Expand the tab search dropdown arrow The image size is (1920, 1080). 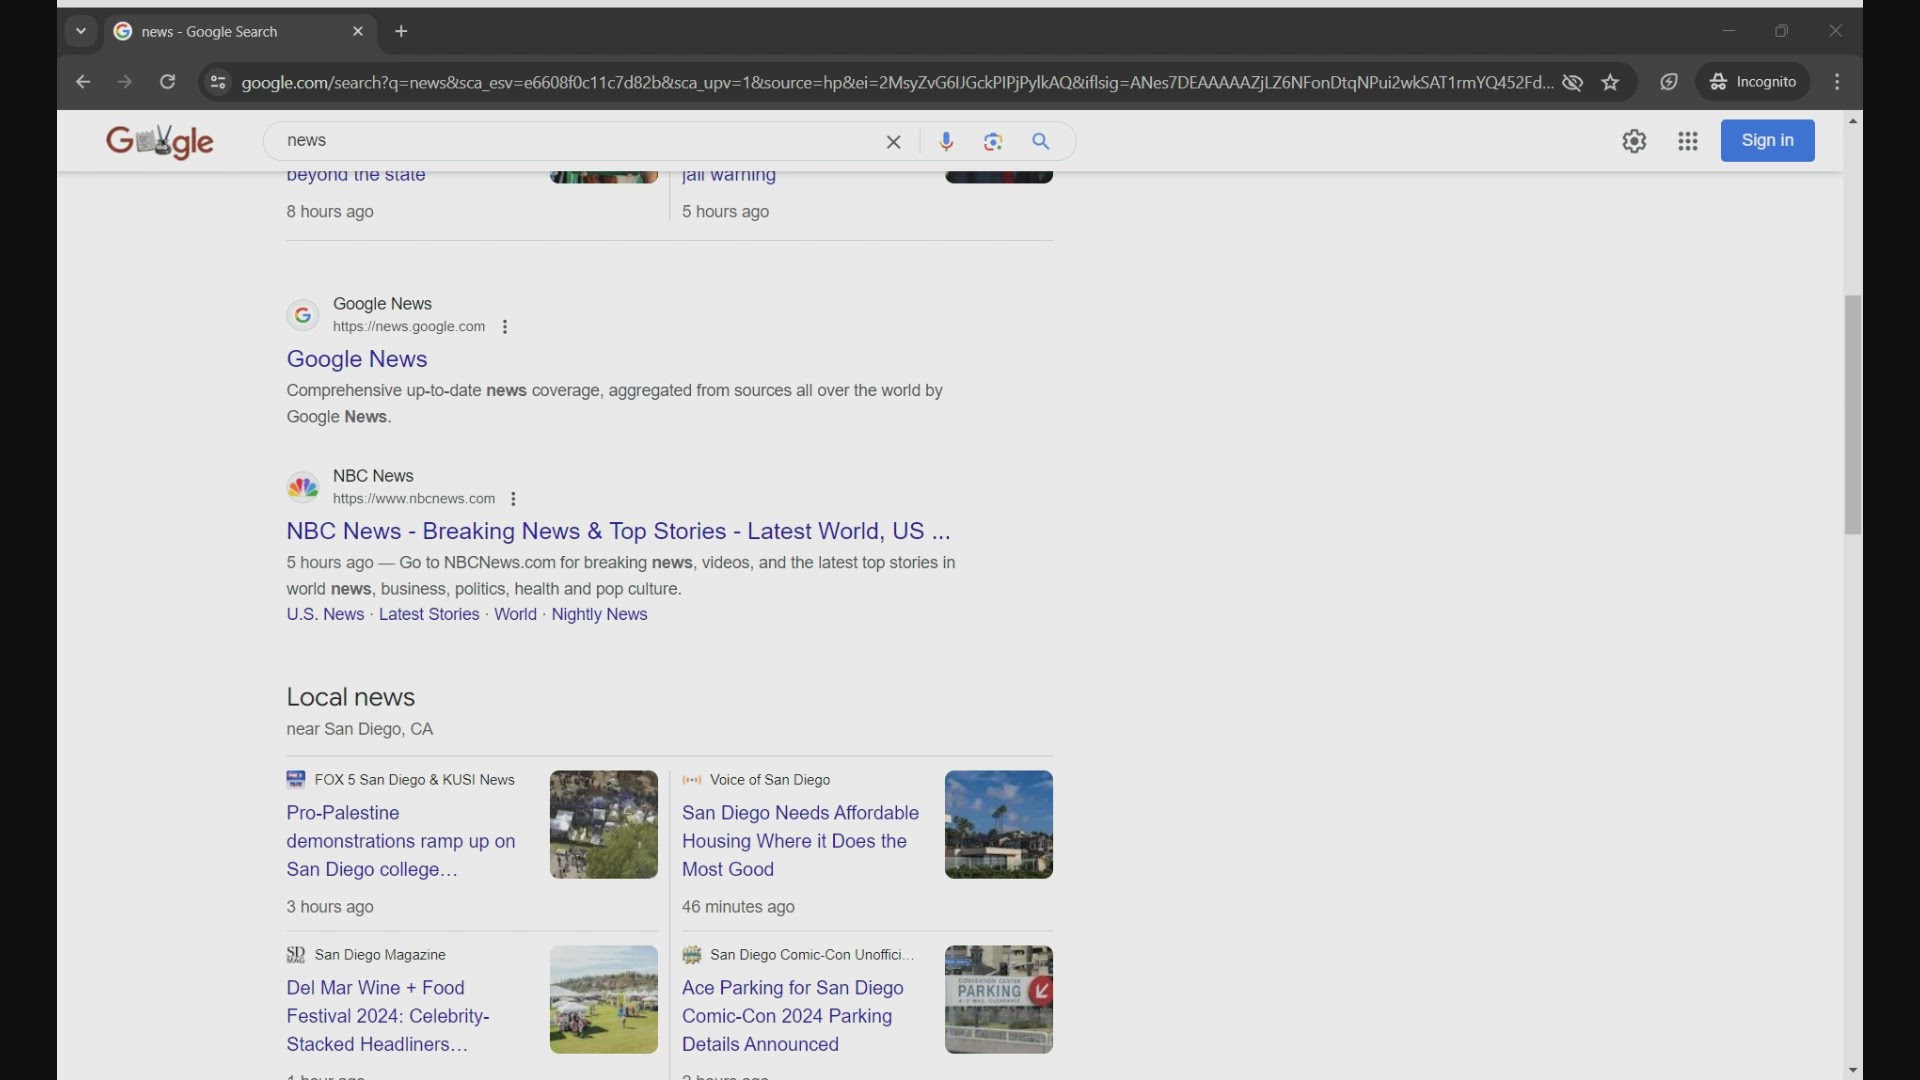(81, 31)
